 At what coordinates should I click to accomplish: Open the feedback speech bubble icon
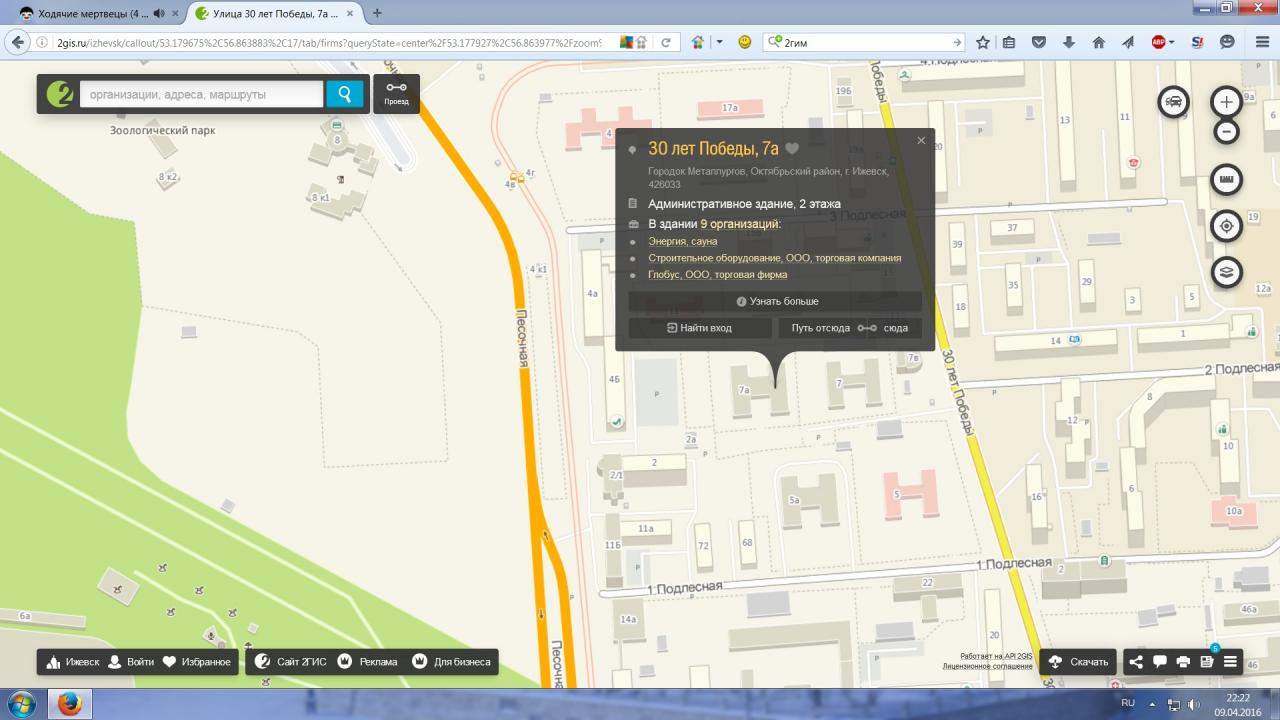coord(1160,662)
